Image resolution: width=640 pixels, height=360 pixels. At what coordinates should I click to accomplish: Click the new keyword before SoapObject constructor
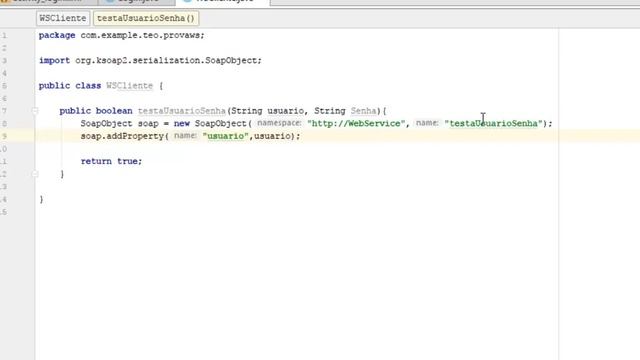[182, 124]
